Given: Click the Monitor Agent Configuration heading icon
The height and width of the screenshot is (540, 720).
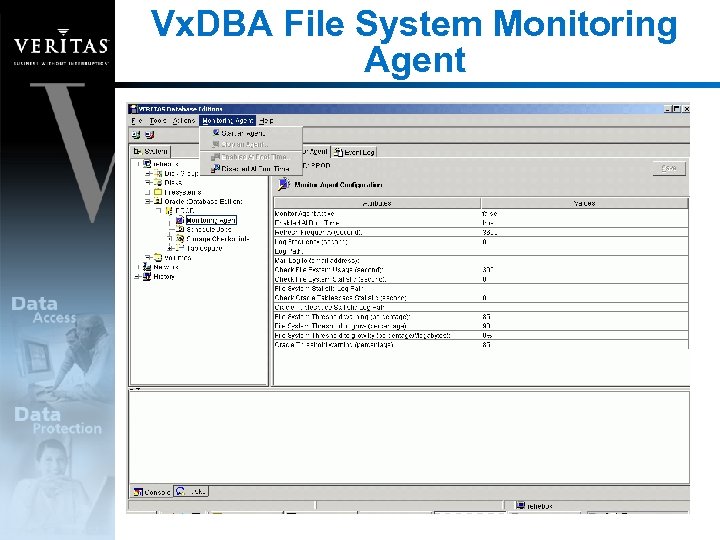Looking at the screenshot, I should click(x=284, y=184).
